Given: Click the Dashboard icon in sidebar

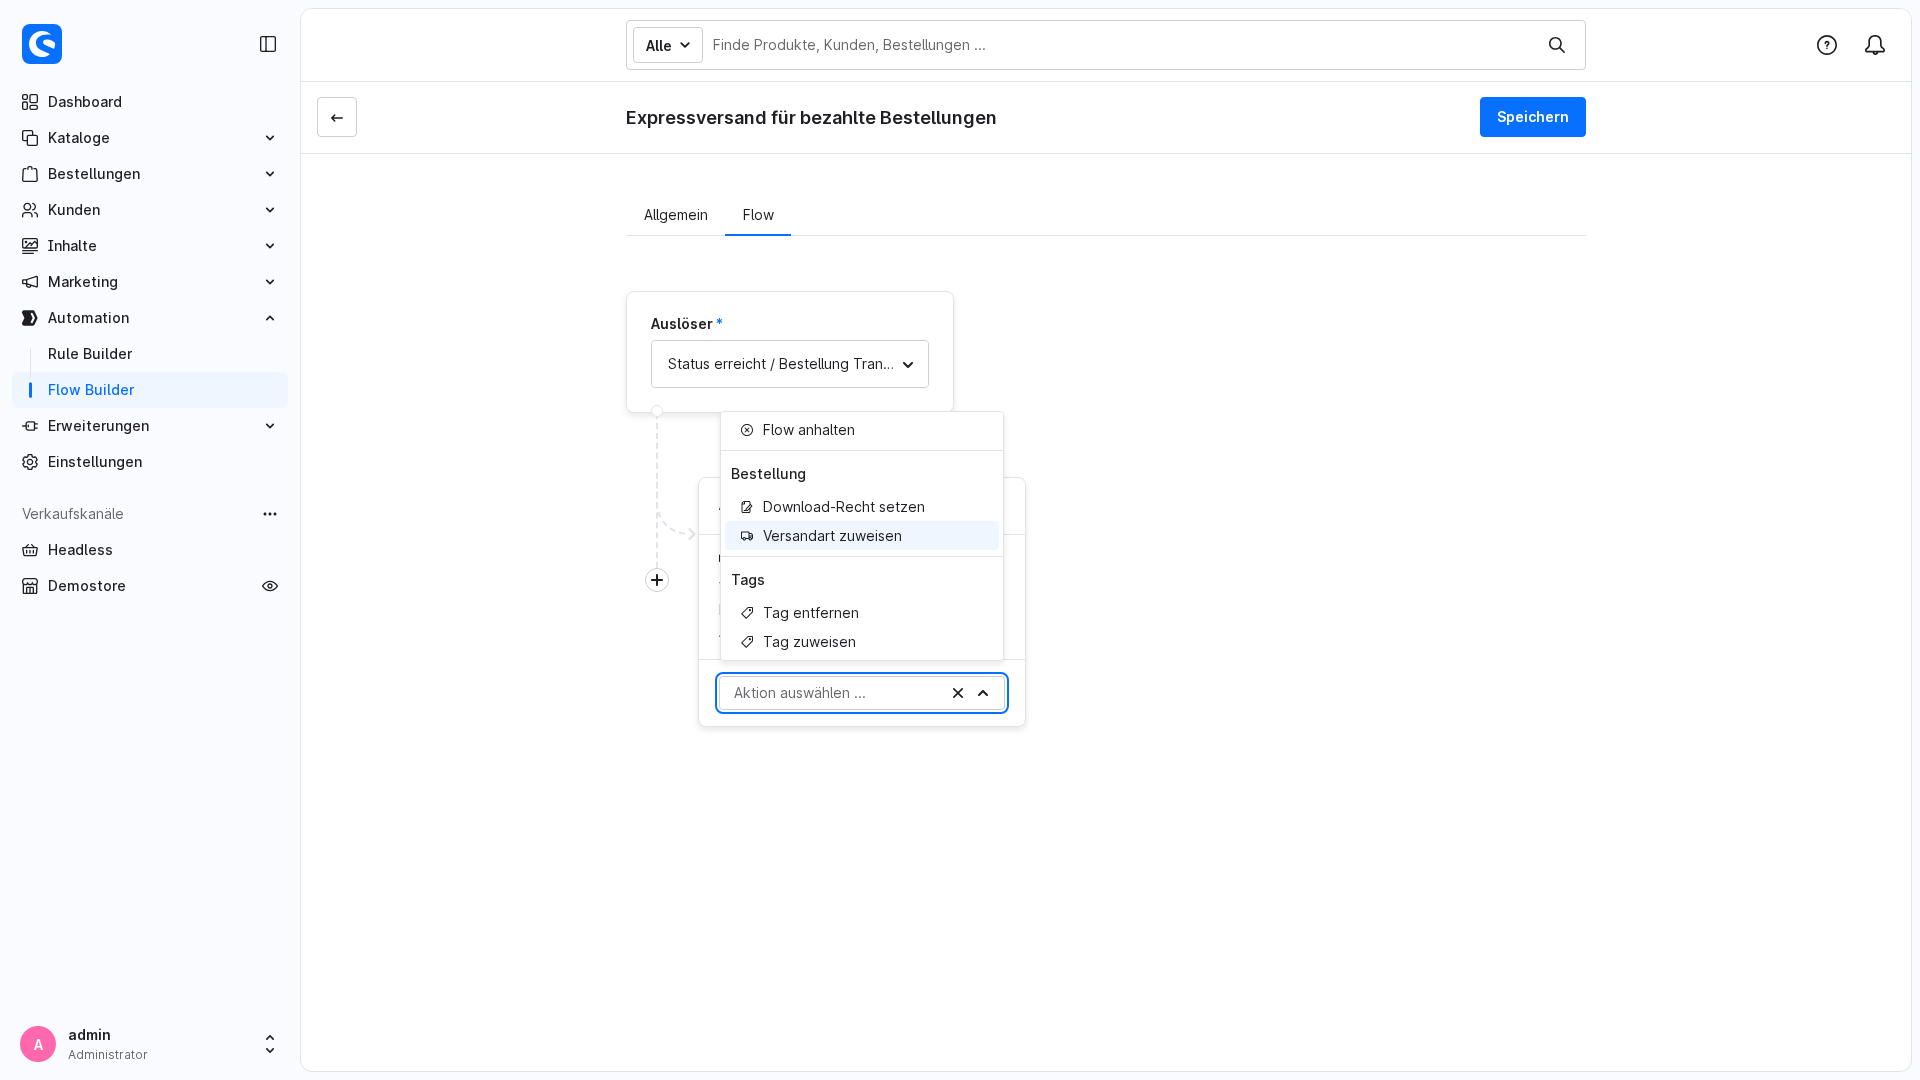Looking at the screenshot, I should tap(30, 102).
